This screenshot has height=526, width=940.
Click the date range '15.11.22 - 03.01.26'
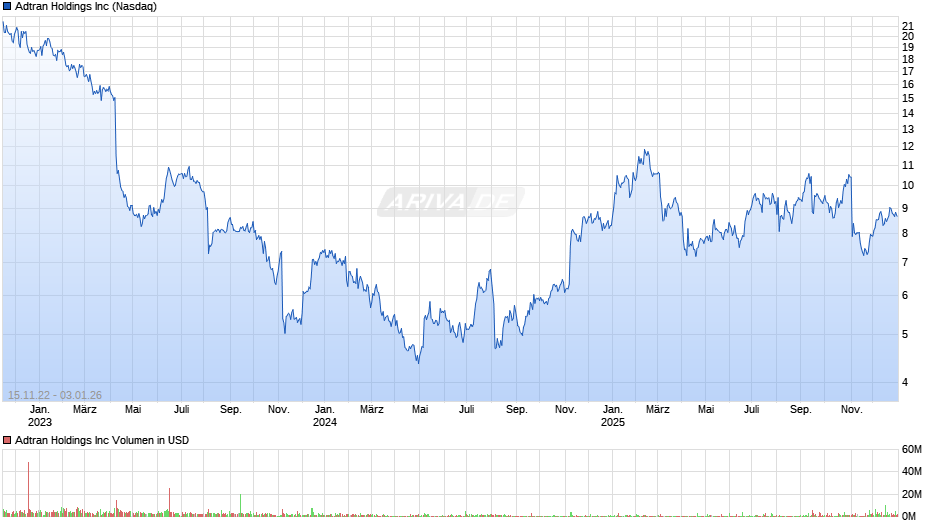55,395
